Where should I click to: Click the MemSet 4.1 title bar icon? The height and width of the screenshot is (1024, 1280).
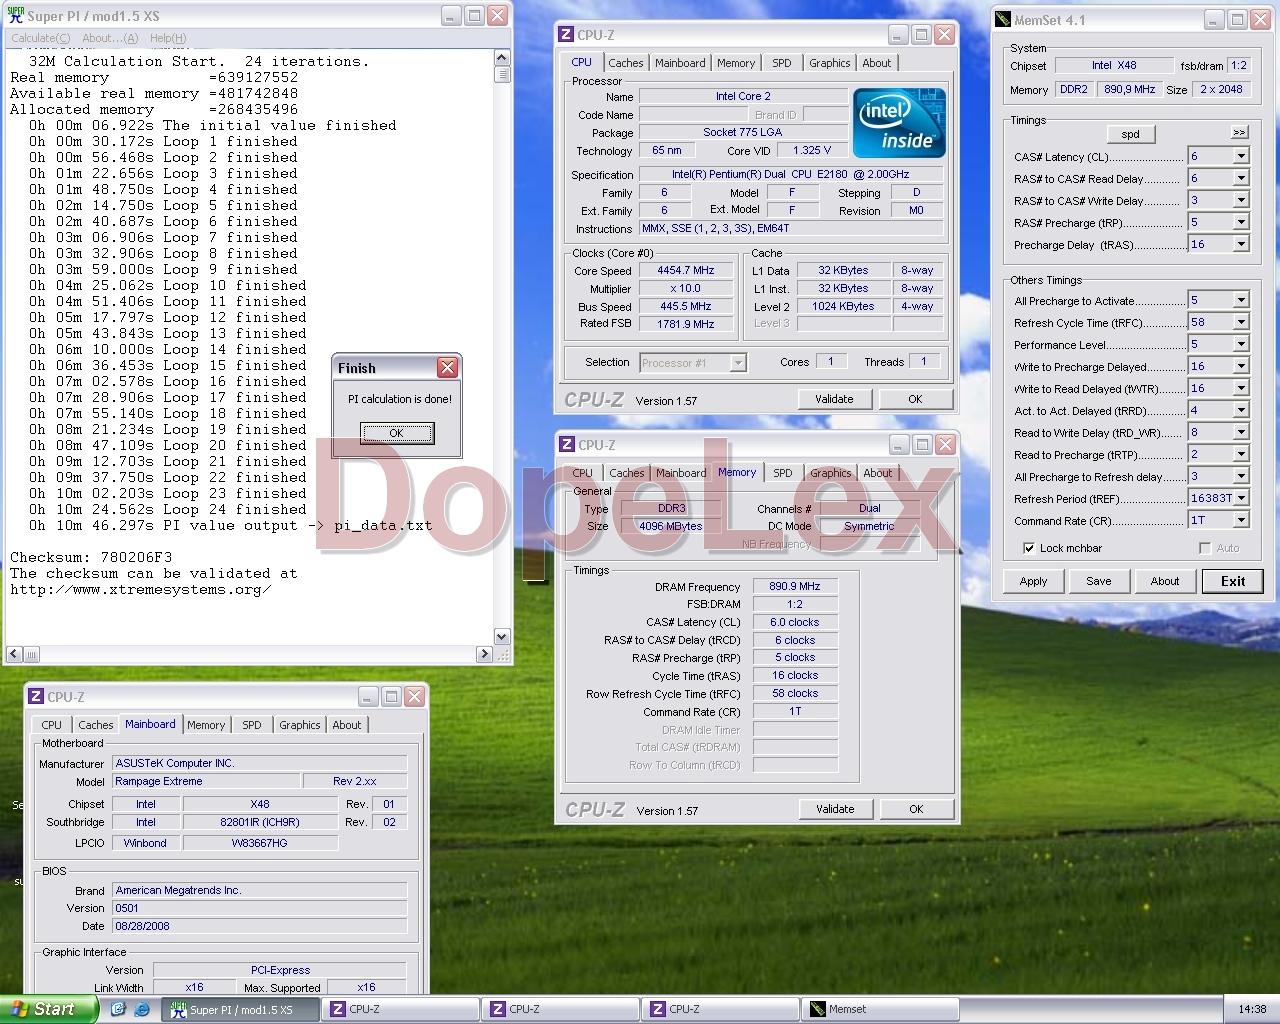1003,20
